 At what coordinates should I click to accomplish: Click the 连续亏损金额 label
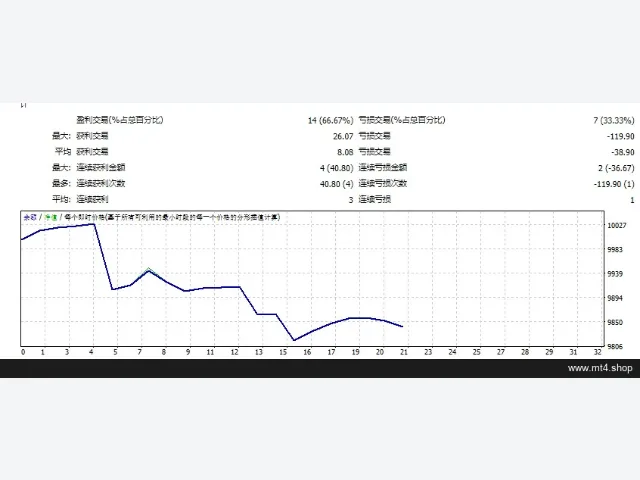(382, 167)
